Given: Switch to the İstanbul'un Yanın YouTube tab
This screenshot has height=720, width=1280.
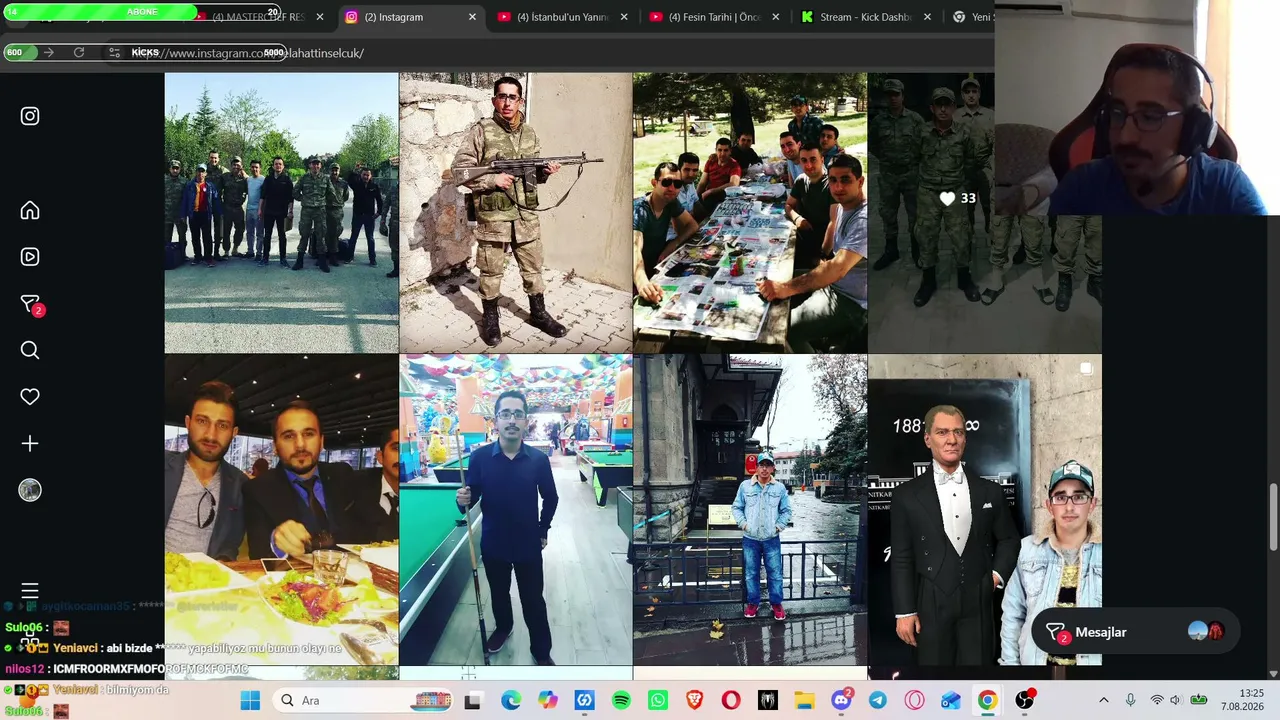Looking at the screenshot, I should [563, 17].
